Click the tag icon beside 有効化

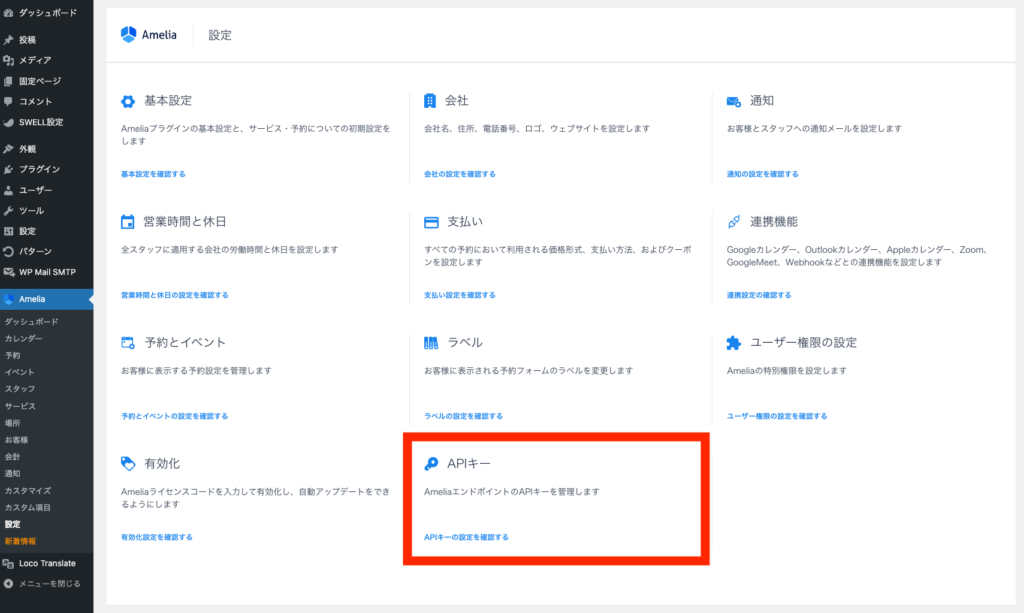click(127, 464)
